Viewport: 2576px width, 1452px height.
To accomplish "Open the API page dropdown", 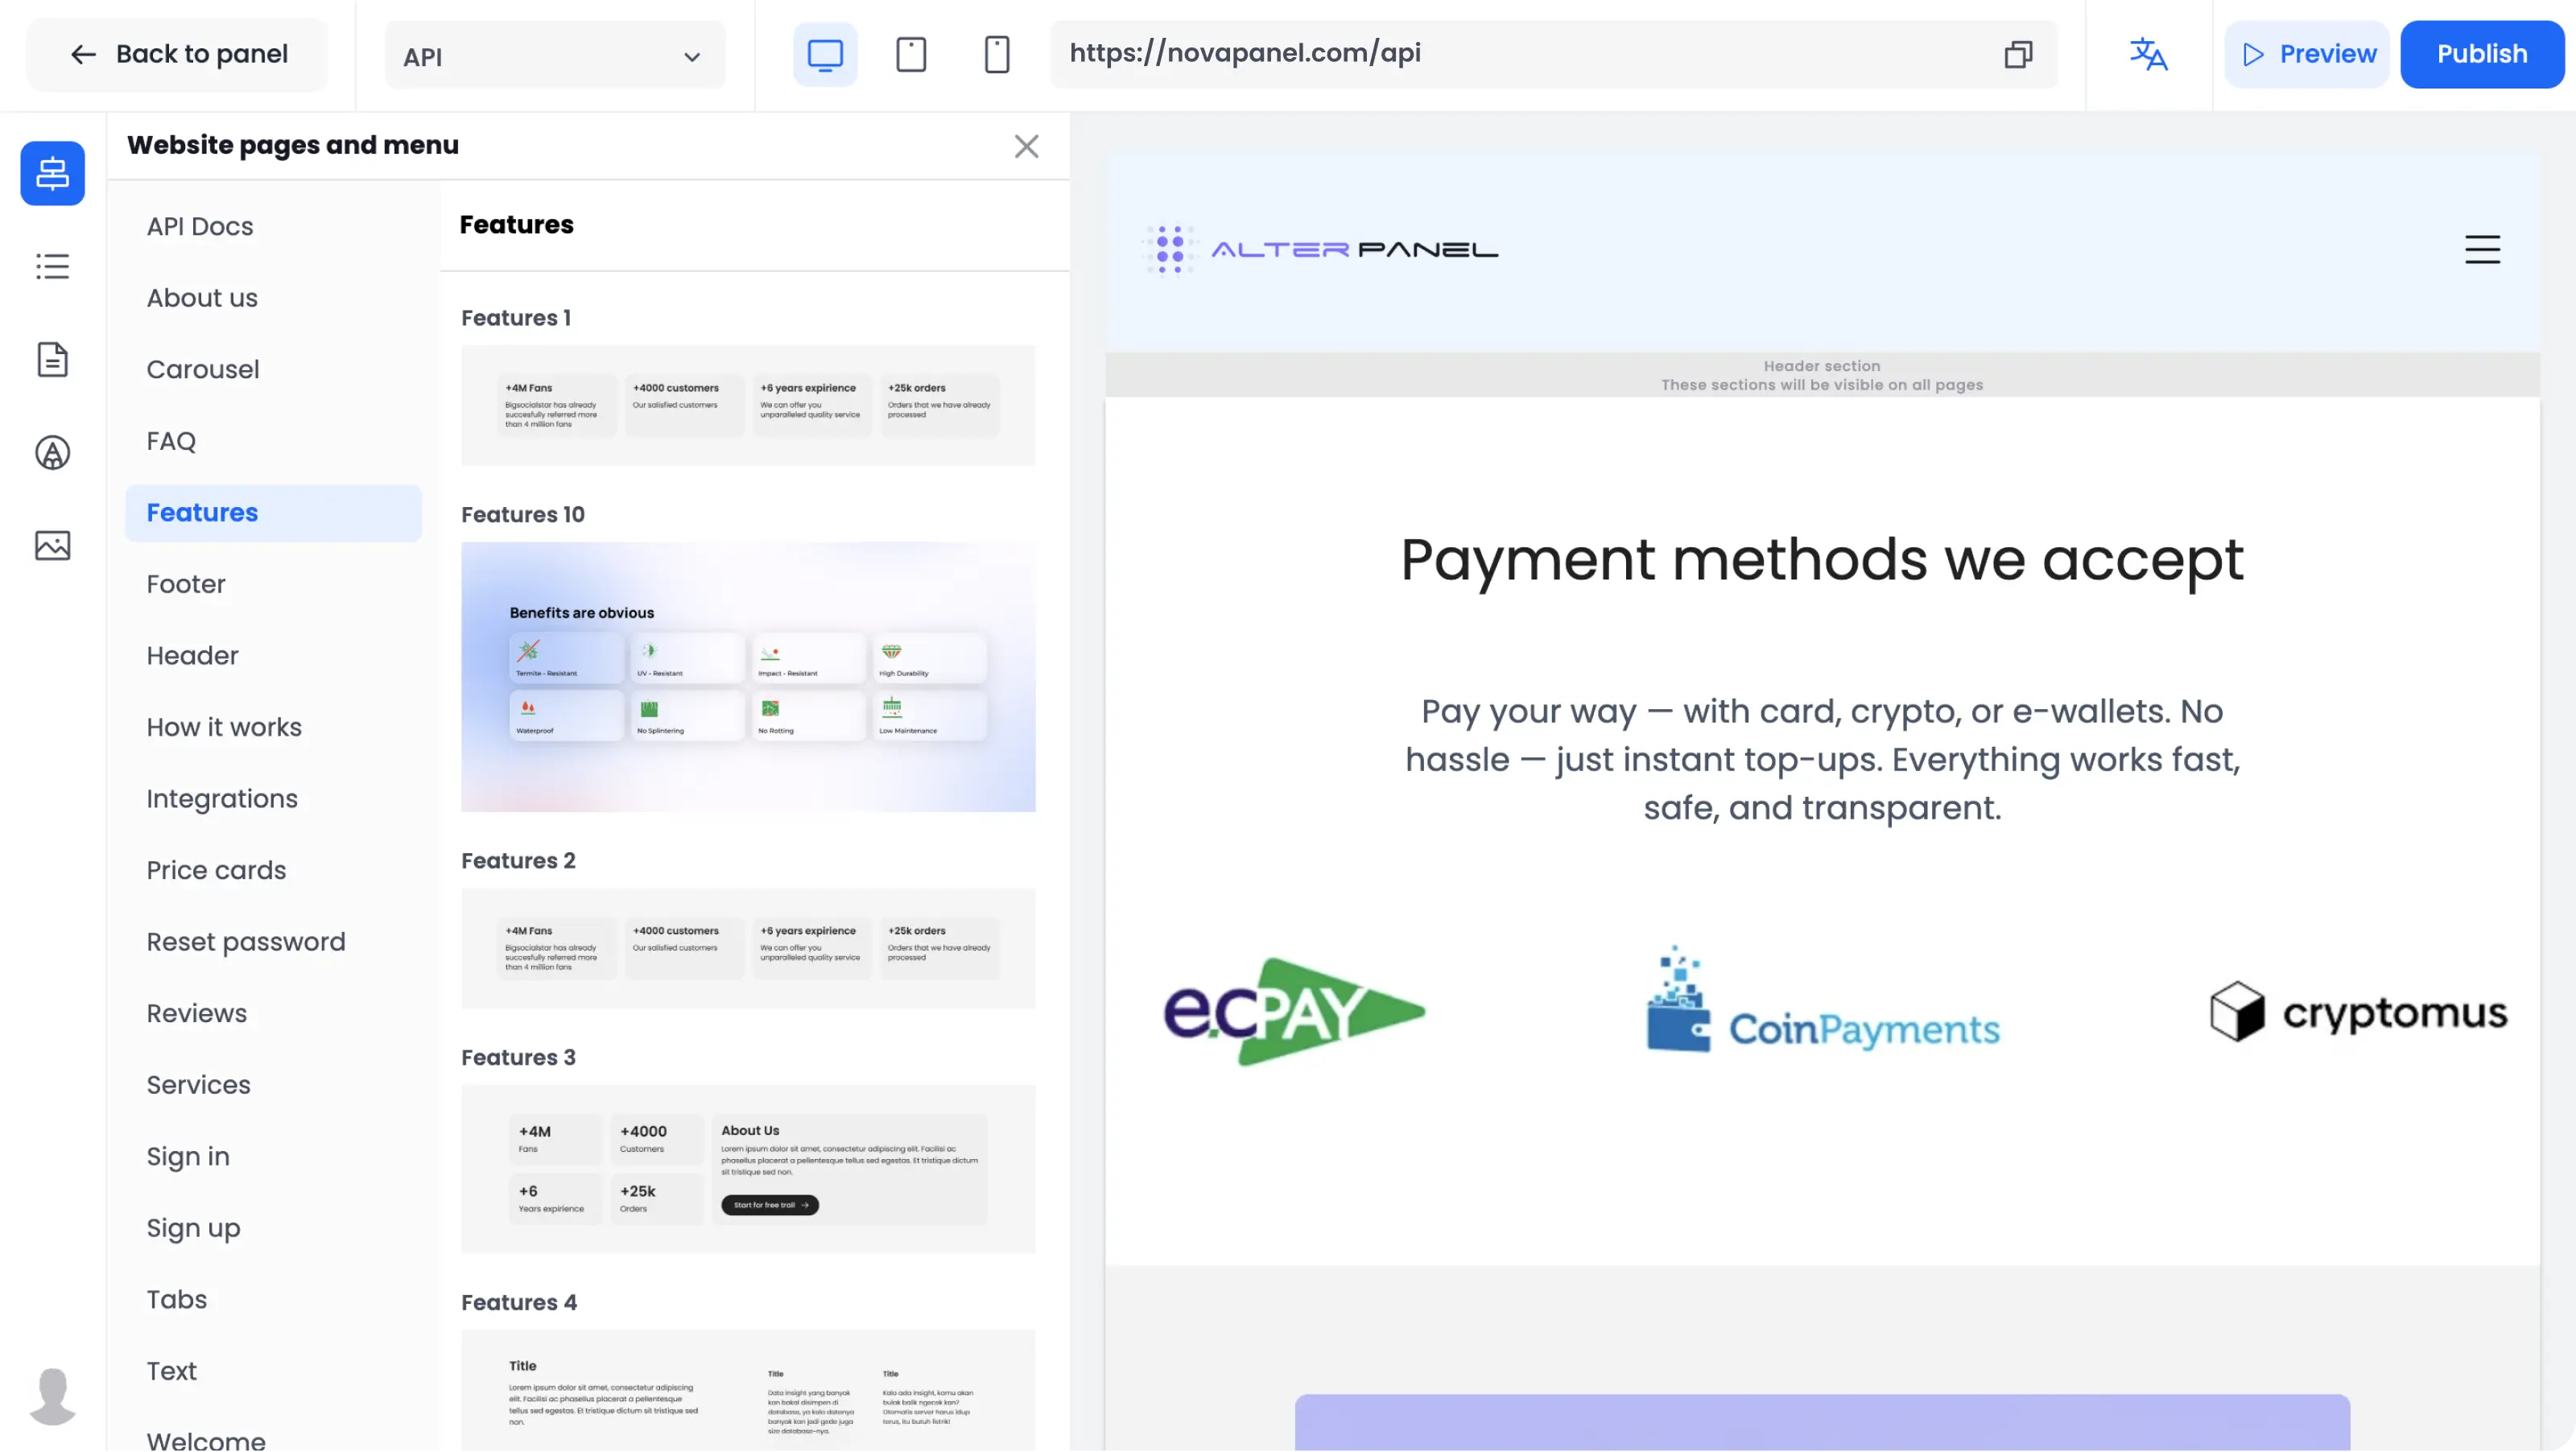I will [x=554, y=56].
